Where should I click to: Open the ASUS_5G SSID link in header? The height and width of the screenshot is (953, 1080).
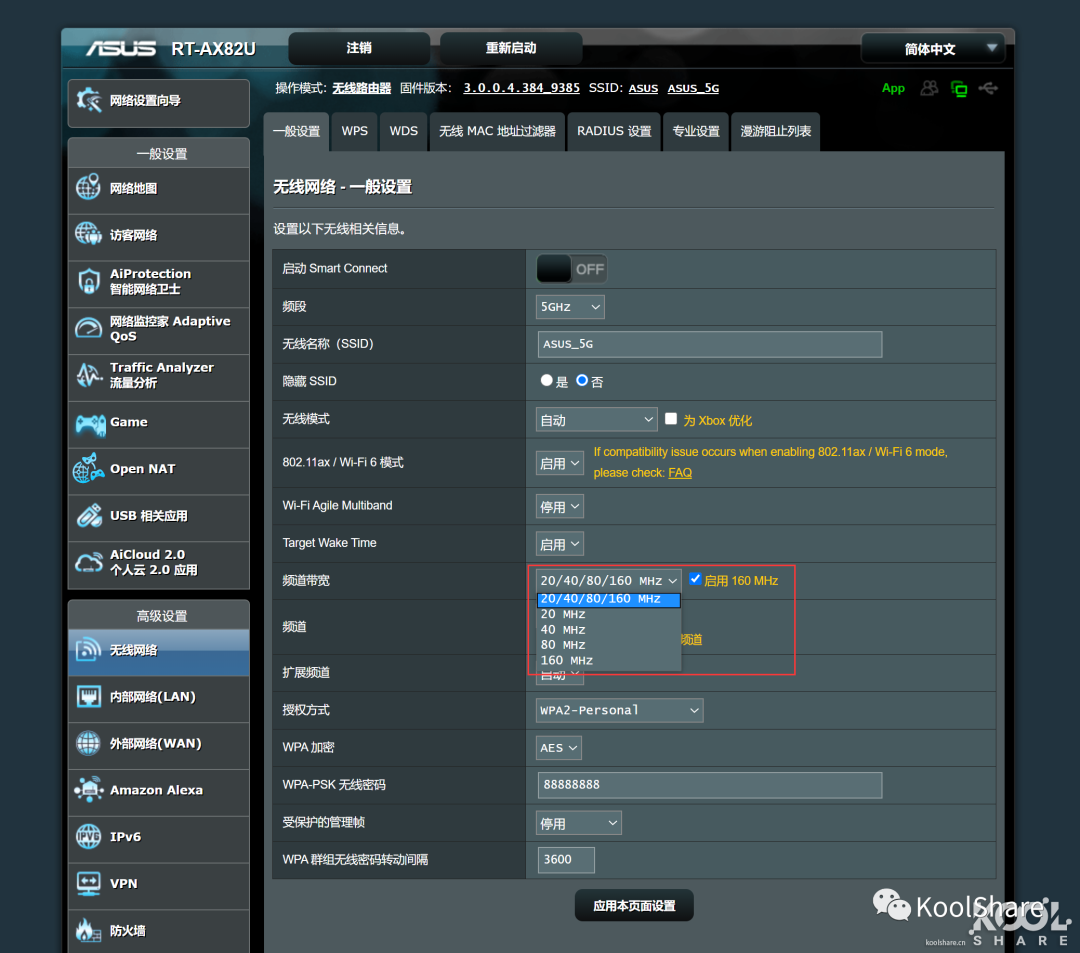[693, 88]
